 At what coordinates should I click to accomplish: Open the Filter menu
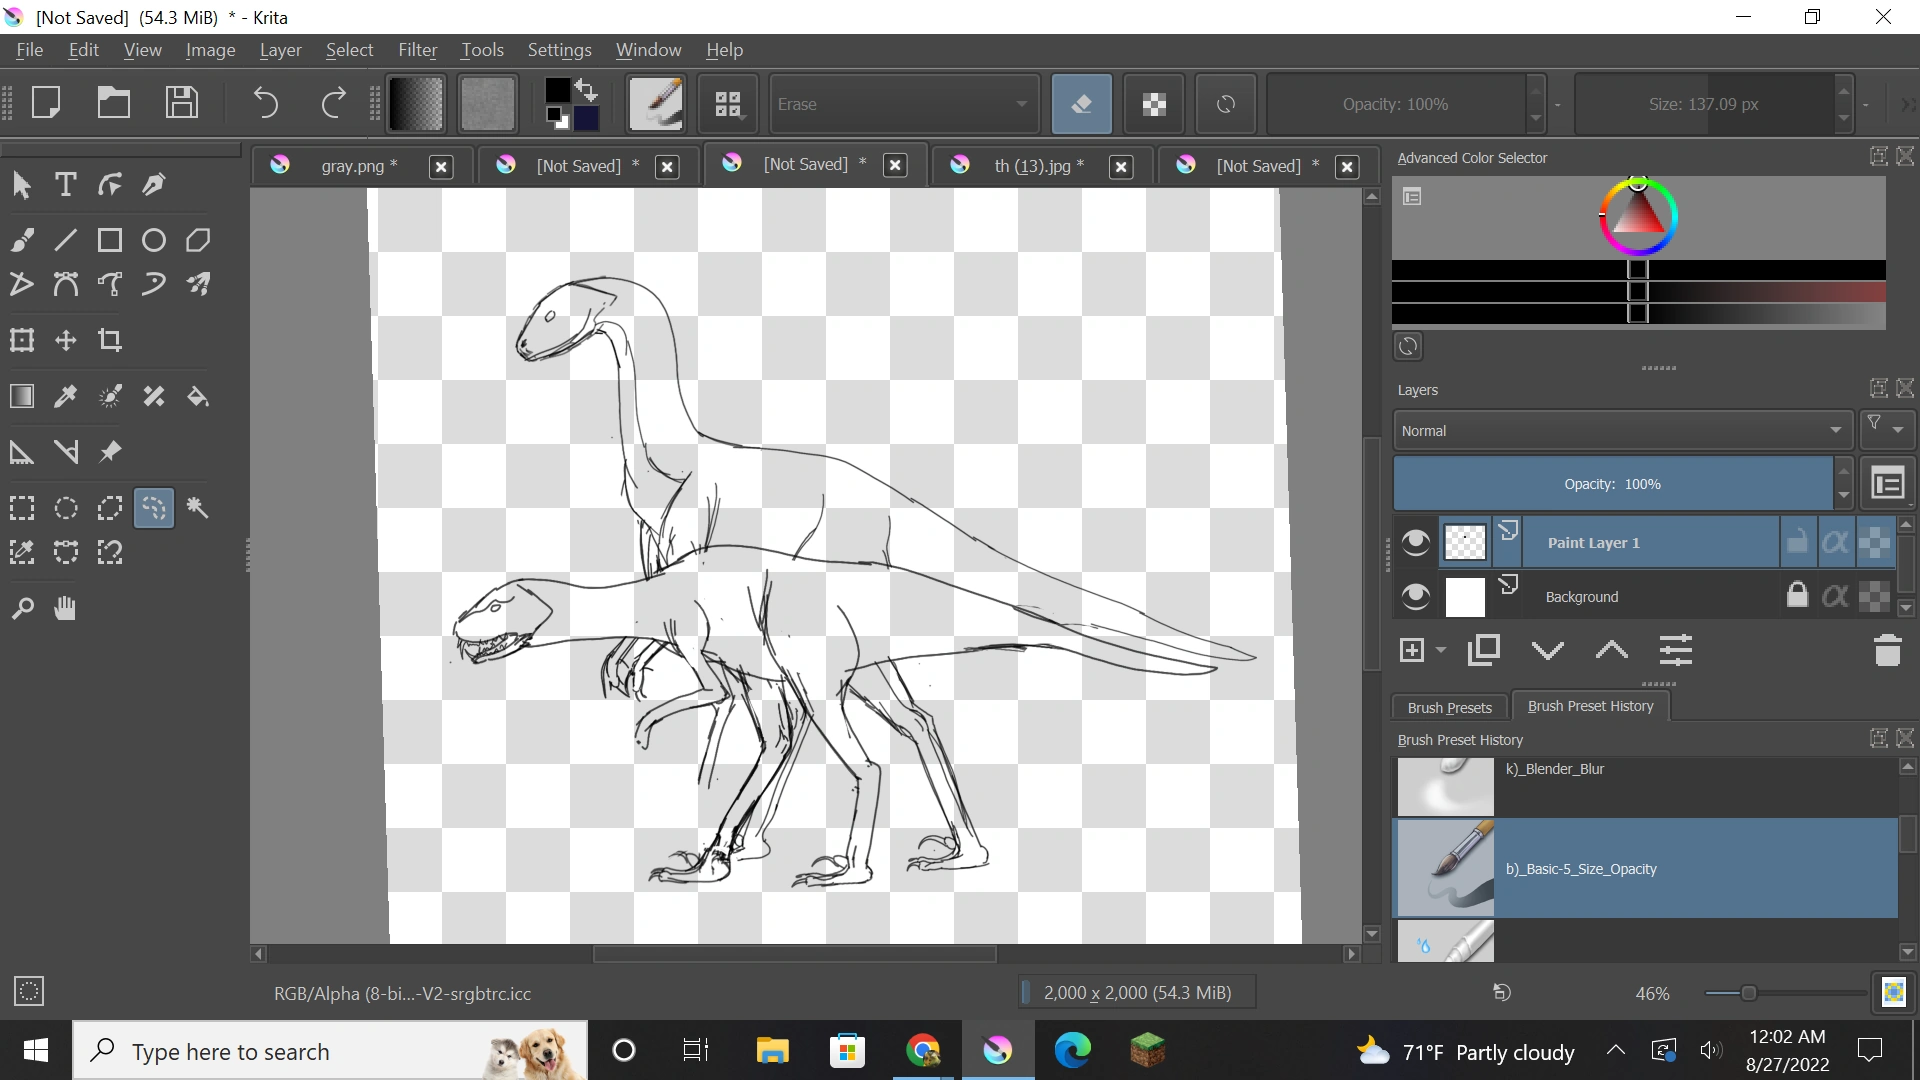pyautogui.click(x=417, y=50)
